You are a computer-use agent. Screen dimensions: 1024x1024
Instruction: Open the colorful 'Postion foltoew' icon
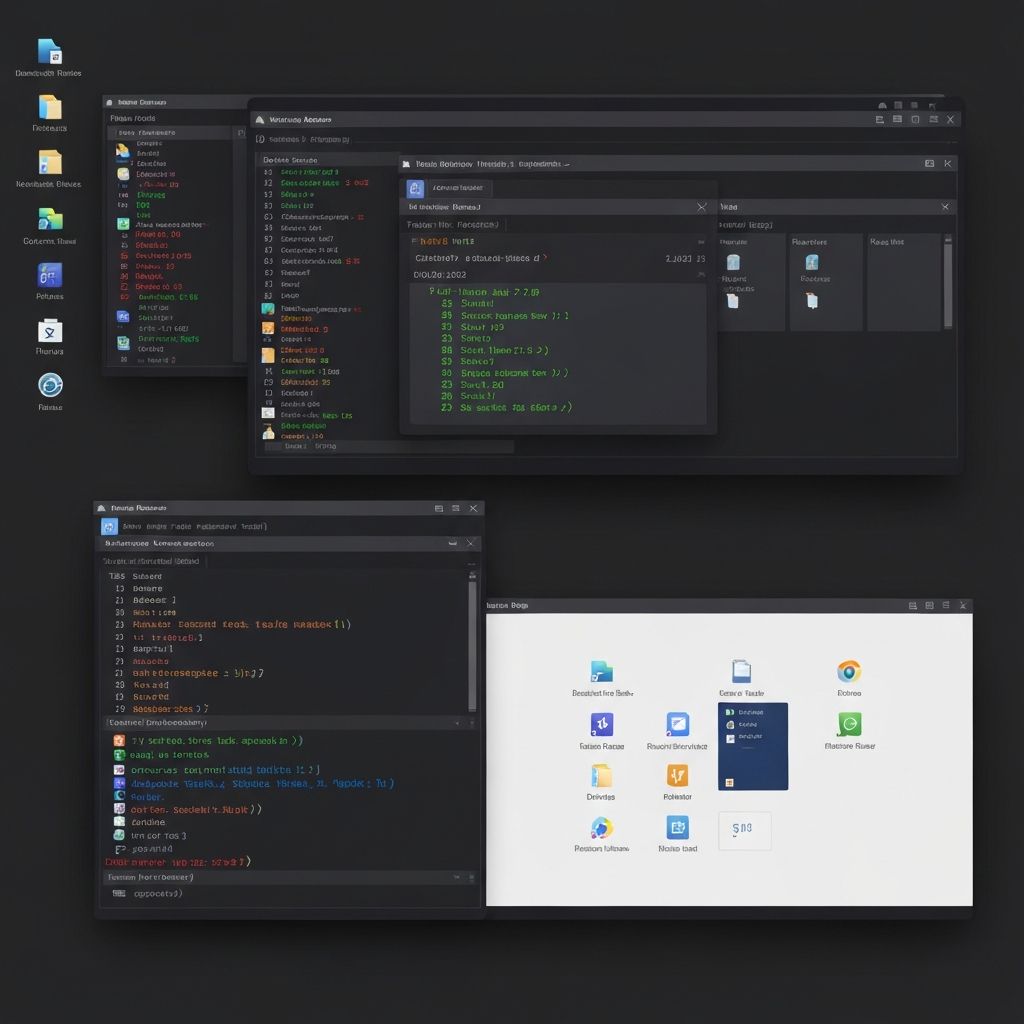[601, 827]
